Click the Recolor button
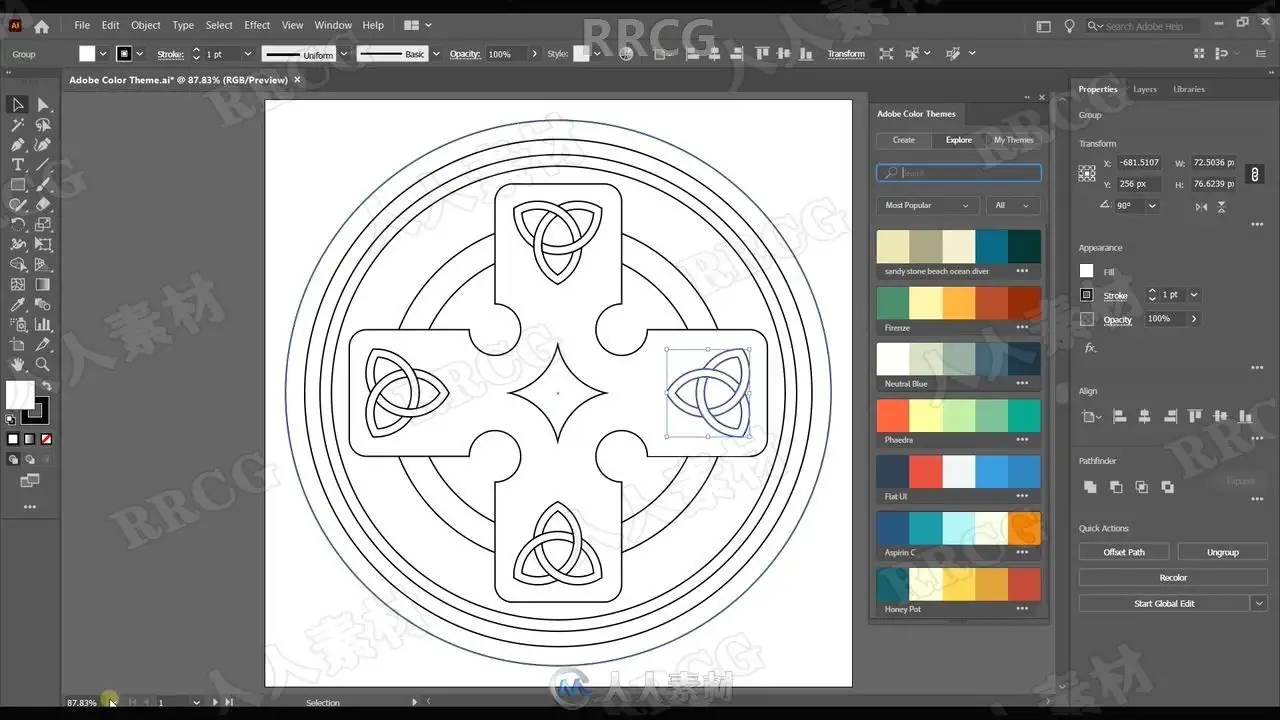Screen dimensions: 1280x720 pyautogui.click(x=1173, y=577)
